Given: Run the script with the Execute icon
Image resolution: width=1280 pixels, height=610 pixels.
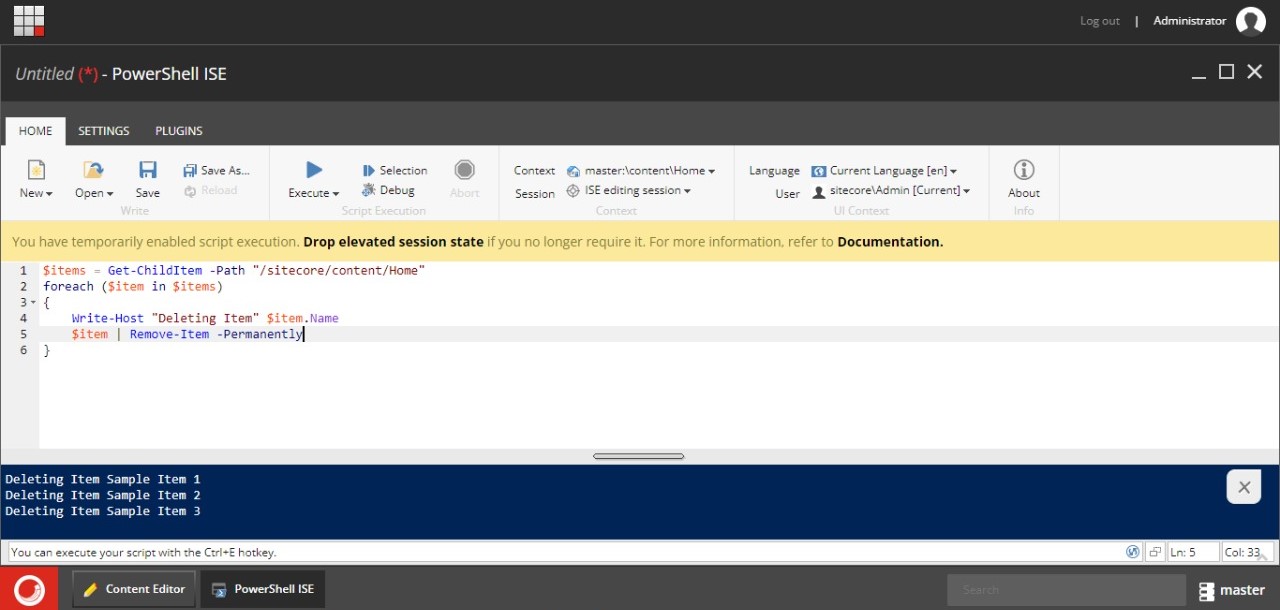Looking at the screenshot, I should pos(314,170).
